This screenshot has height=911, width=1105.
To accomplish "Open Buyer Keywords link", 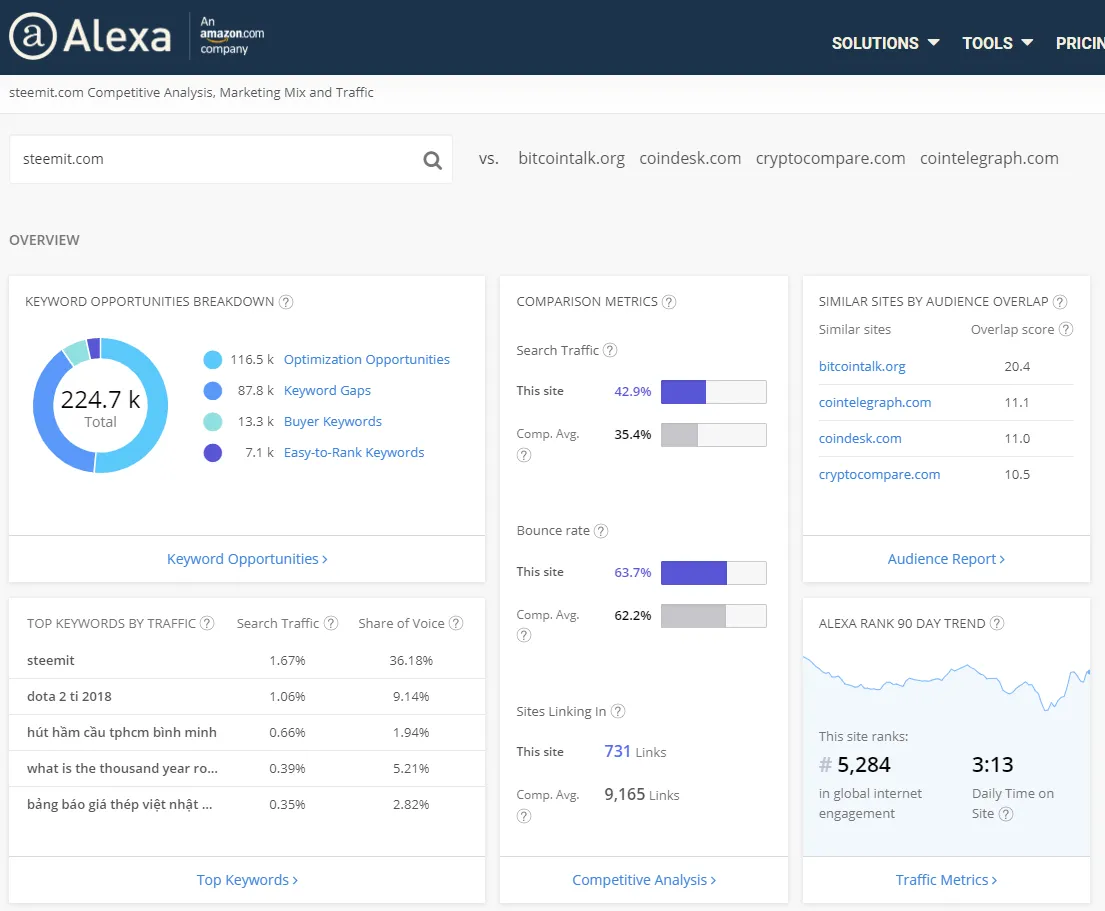I will 333,421.
